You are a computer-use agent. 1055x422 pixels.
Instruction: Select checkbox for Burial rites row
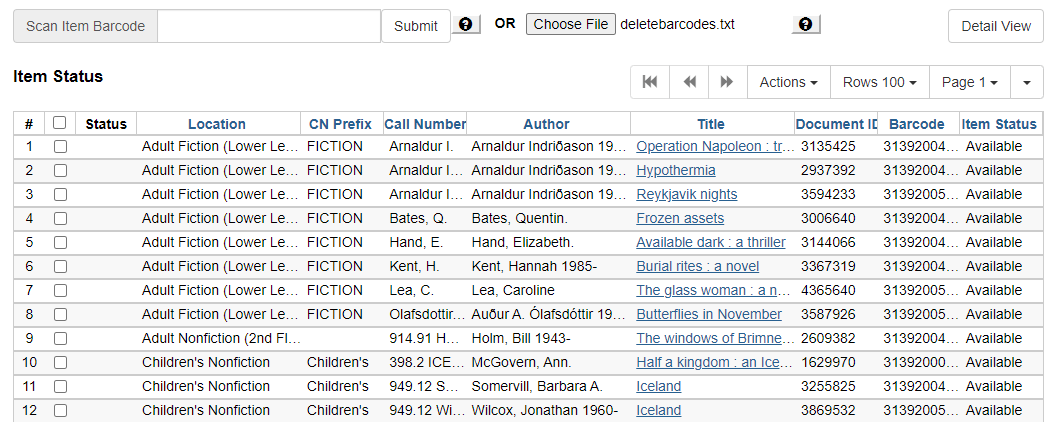point(60,266)
